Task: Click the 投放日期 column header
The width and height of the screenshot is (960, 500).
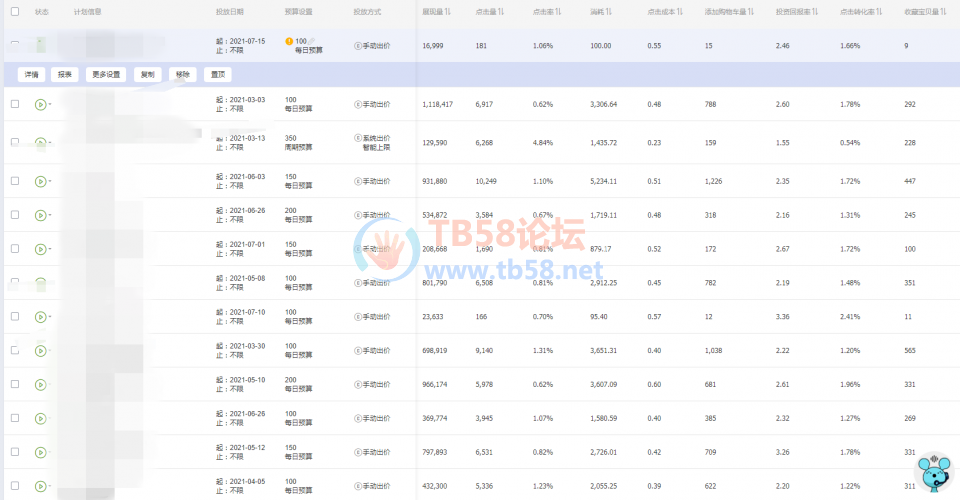Action: [x=230, y=12]
